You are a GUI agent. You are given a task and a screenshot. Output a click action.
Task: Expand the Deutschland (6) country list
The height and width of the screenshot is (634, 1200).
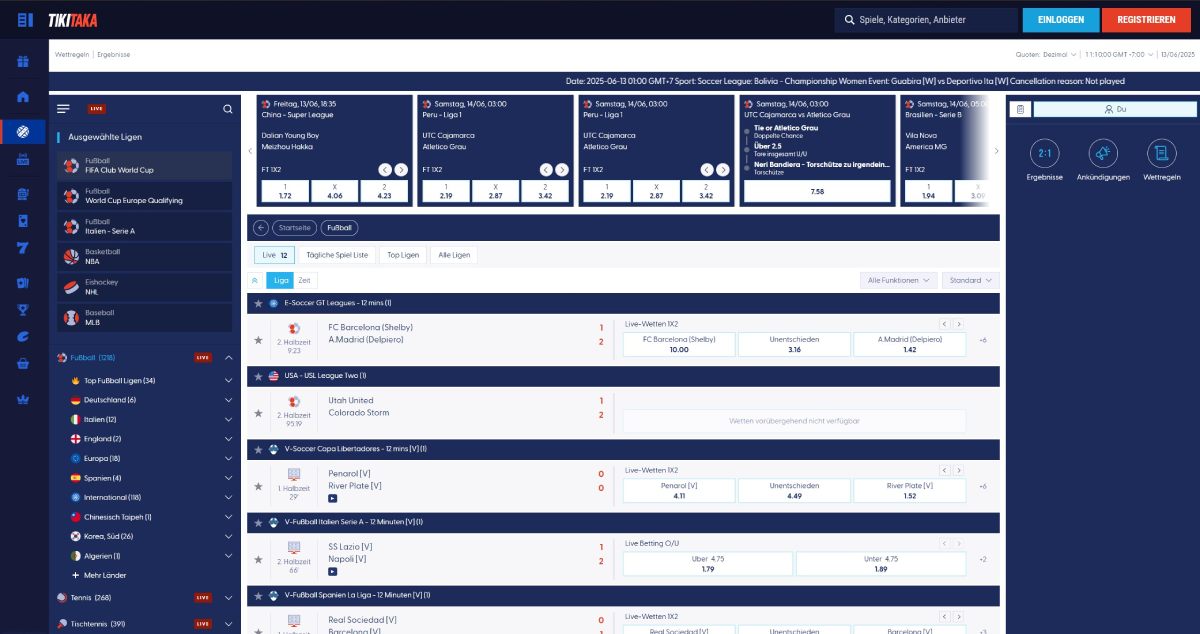229,400
